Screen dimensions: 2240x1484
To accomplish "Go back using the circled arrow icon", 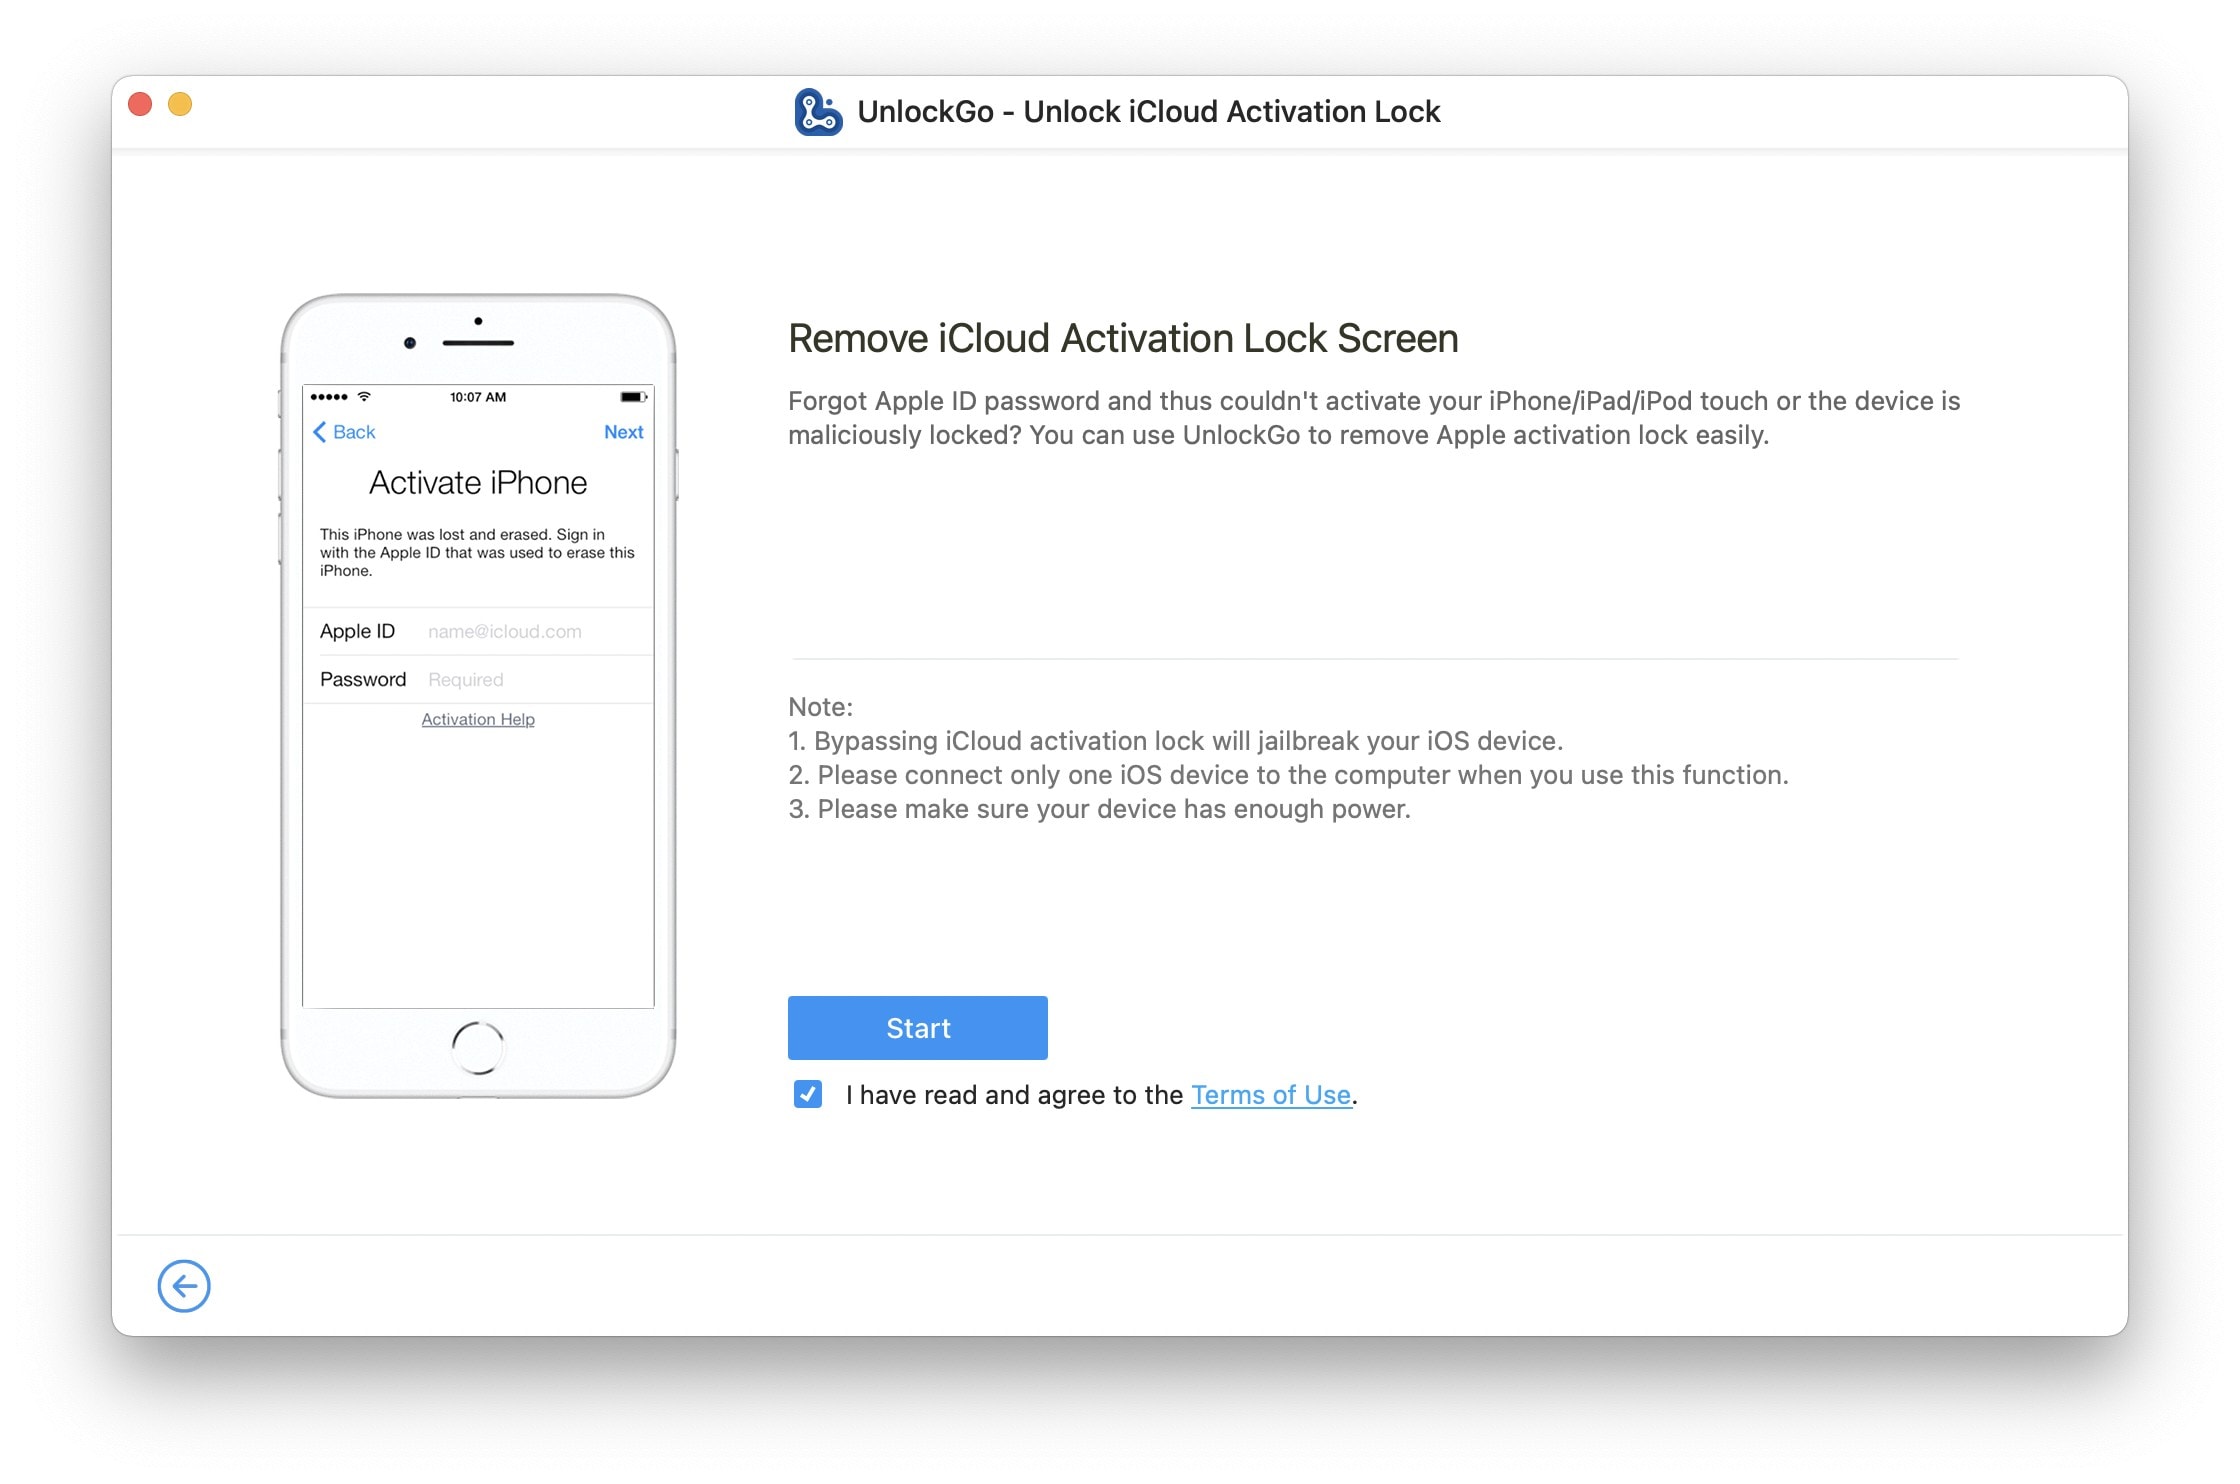I will click(x=184, y=1286).
